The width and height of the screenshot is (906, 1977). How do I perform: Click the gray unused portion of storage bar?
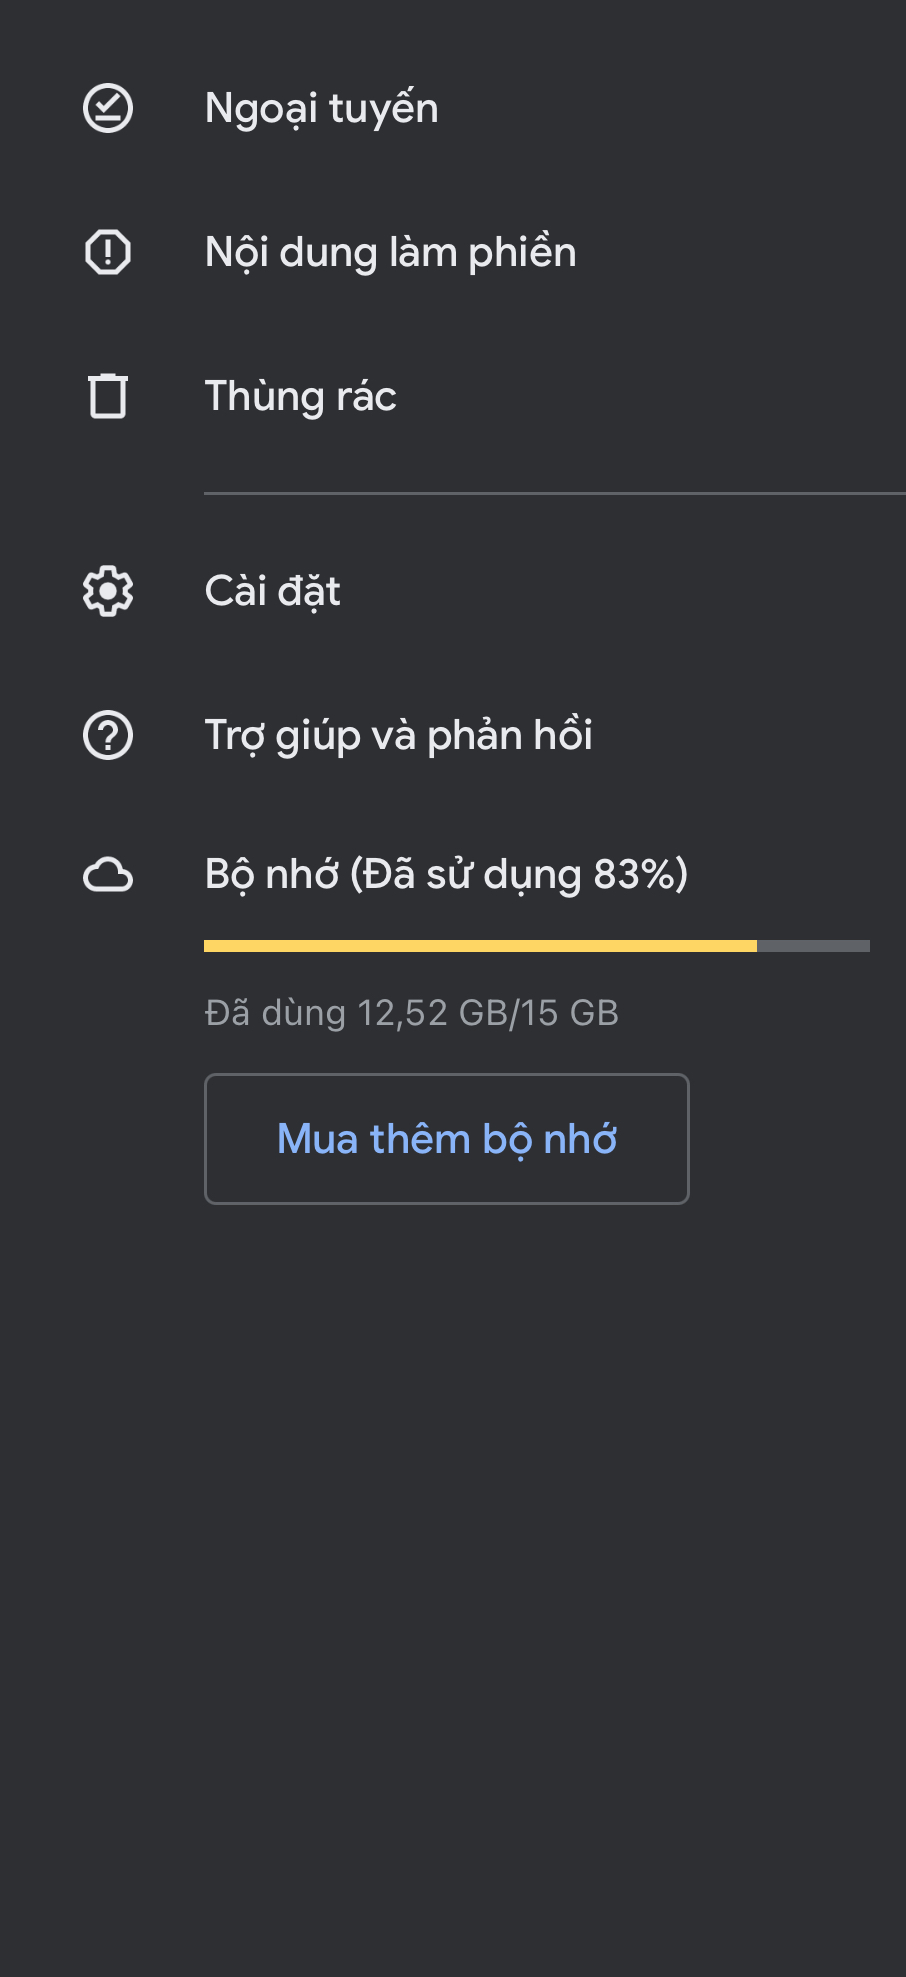(x=813, y=946)
